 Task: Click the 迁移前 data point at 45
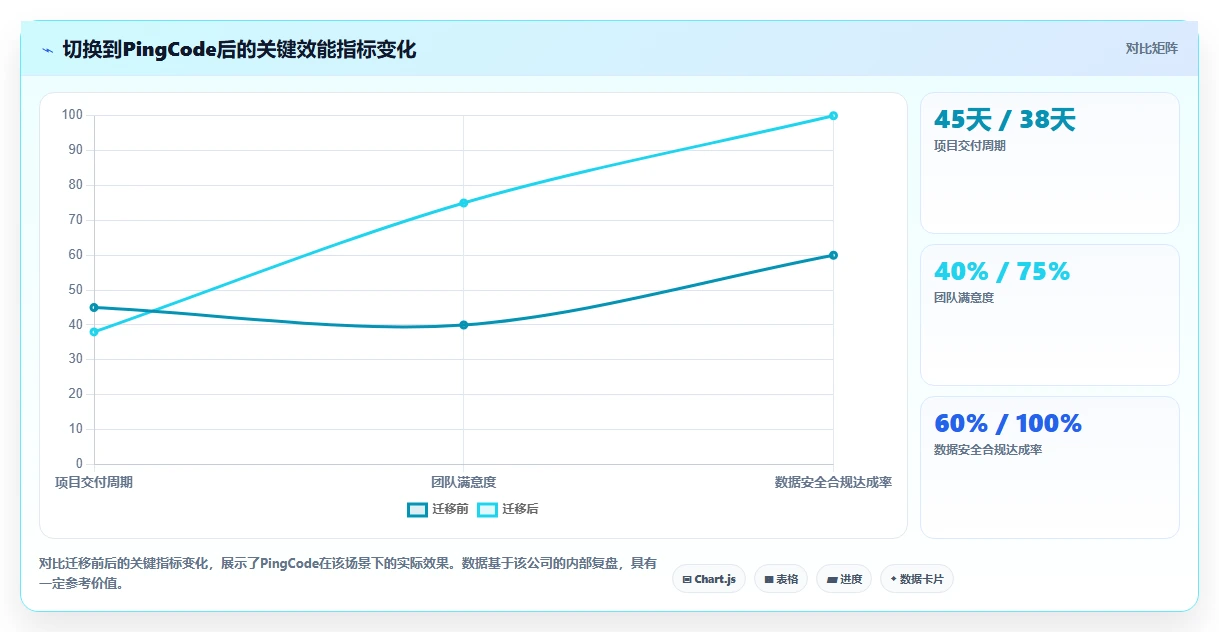coord(94,307)
